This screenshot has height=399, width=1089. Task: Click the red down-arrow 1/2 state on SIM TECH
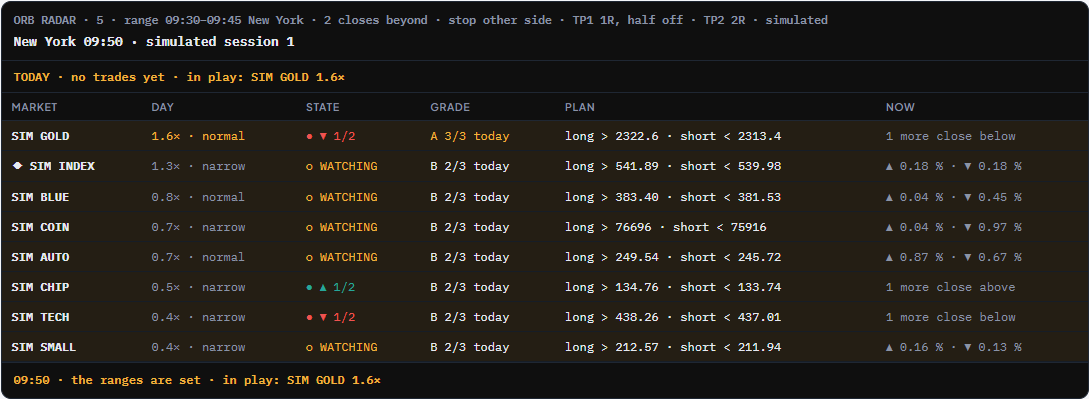(331, 317)
